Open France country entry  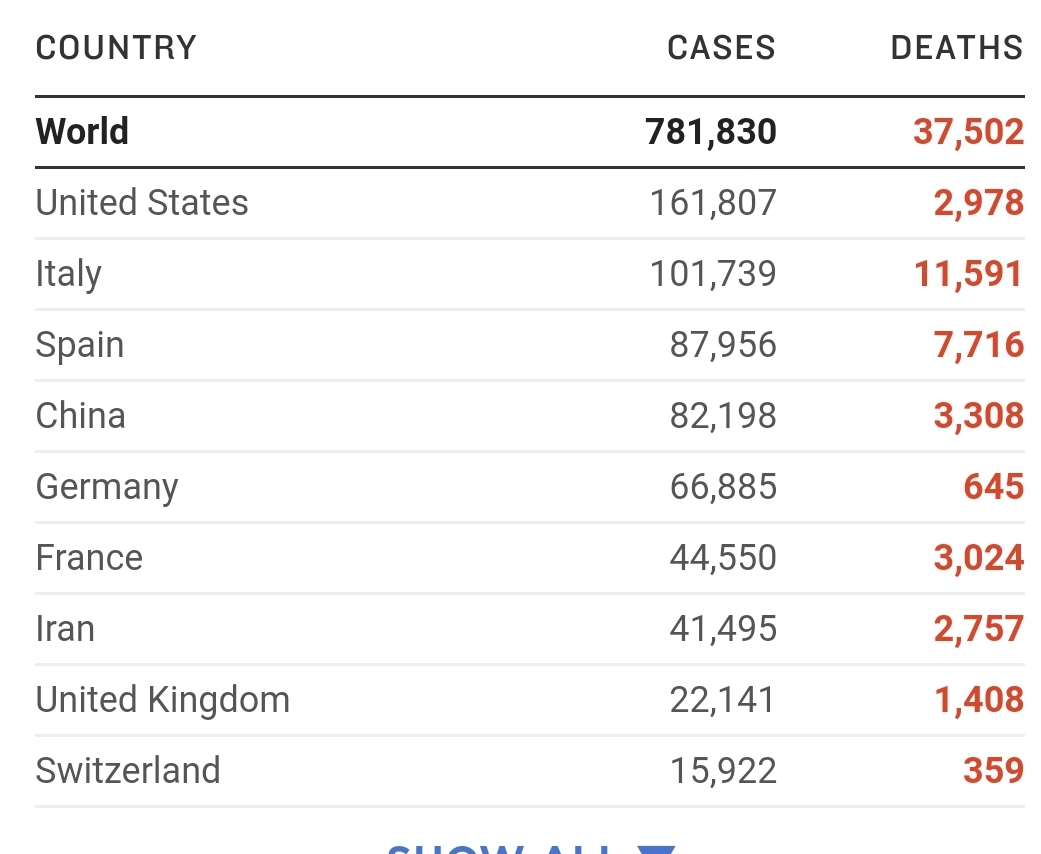tap(89, 558)
